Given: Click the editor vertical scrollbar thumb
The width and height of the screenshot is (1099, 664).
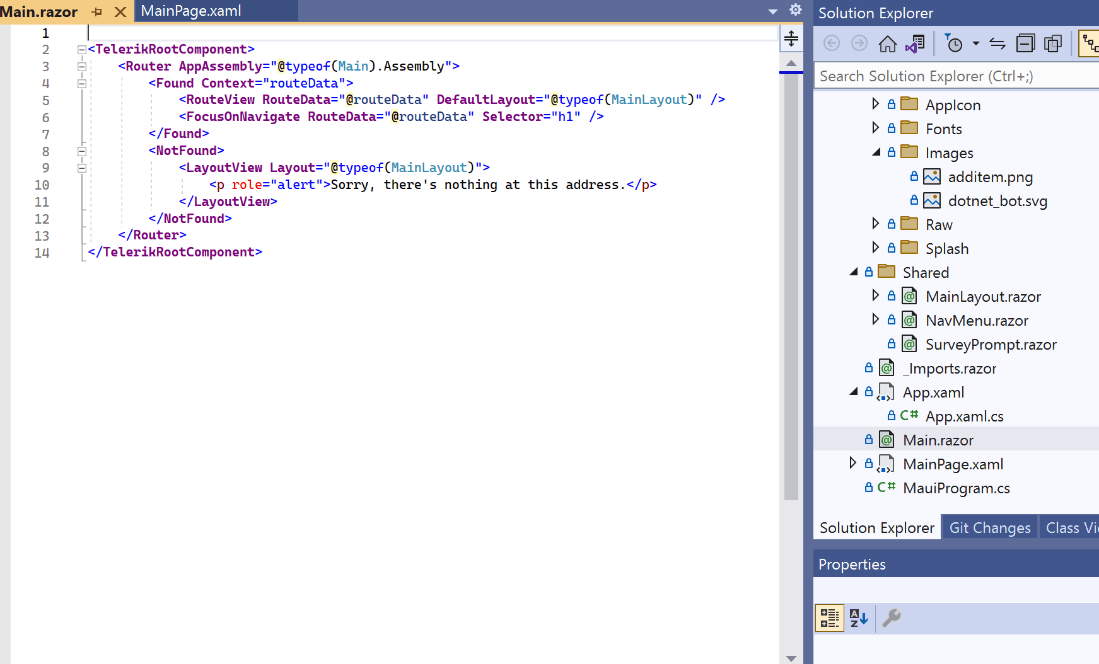Looking at the screenshot, I should 791,287.
